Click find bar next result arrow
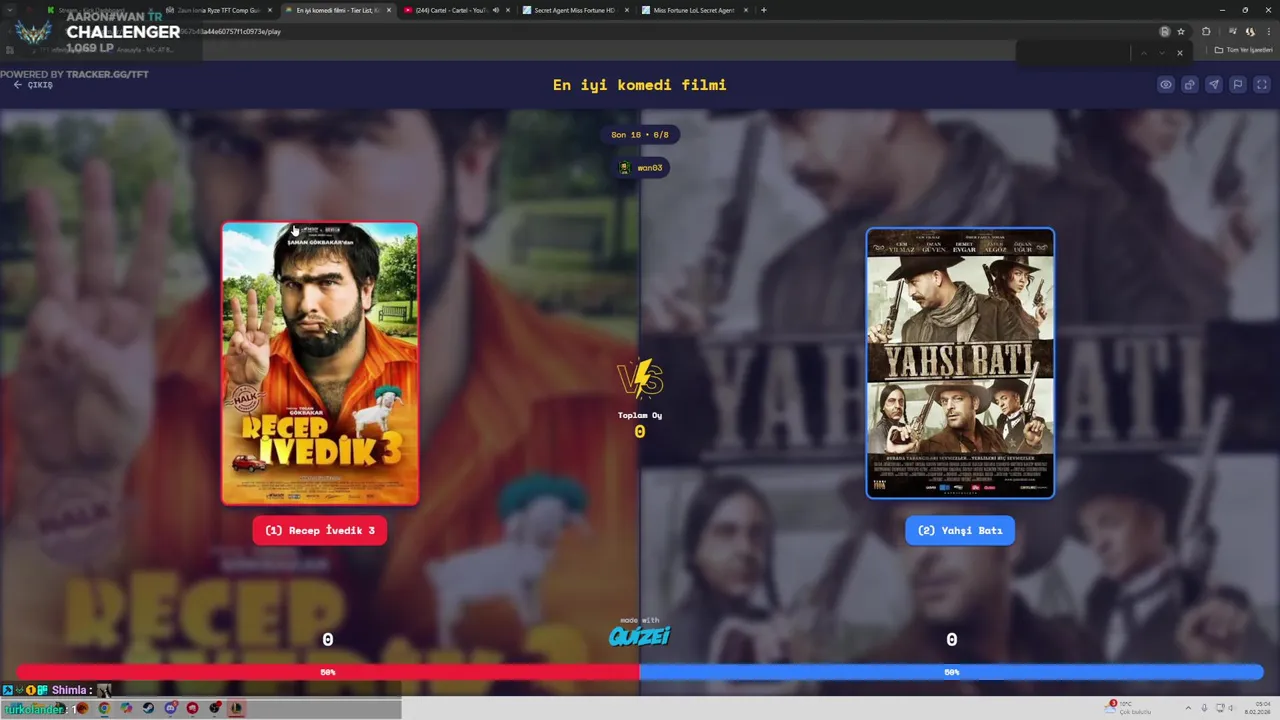 point(1162,53)
